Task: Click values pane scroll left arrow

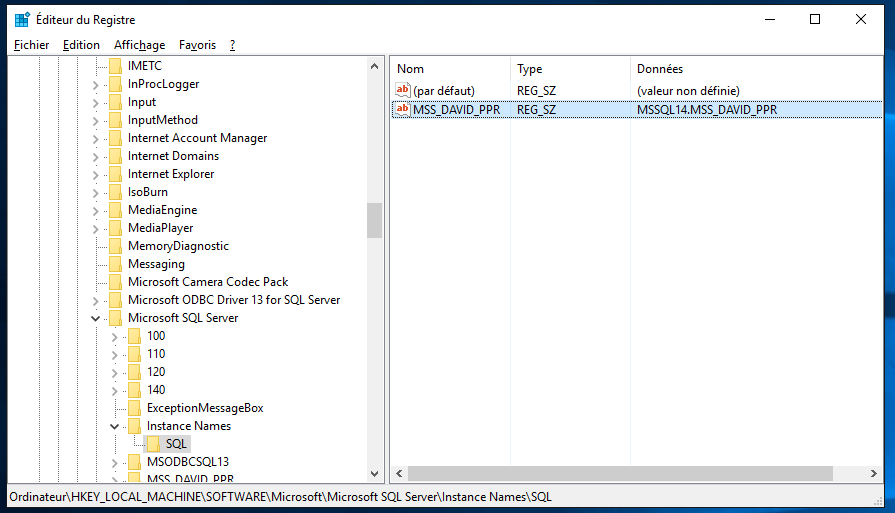Action: [x=399, y=474]
